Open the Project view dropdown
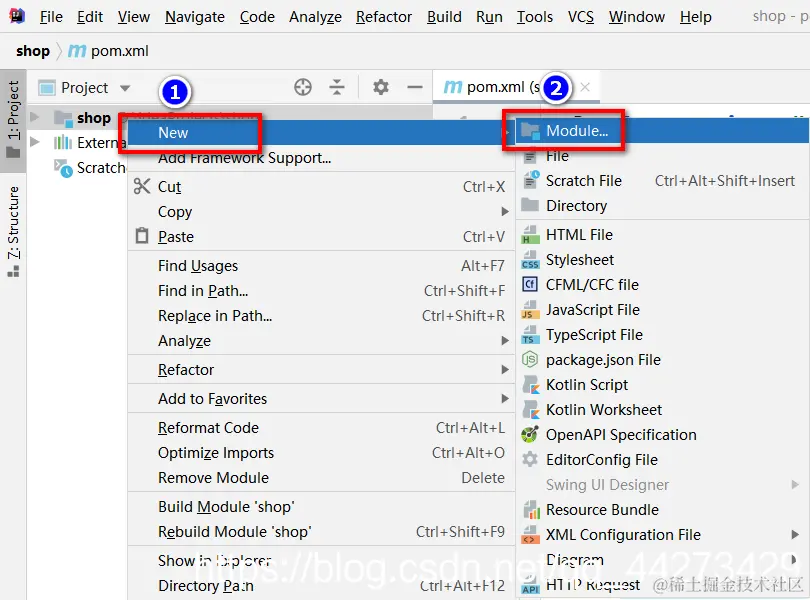 click(x=124, y=88)
